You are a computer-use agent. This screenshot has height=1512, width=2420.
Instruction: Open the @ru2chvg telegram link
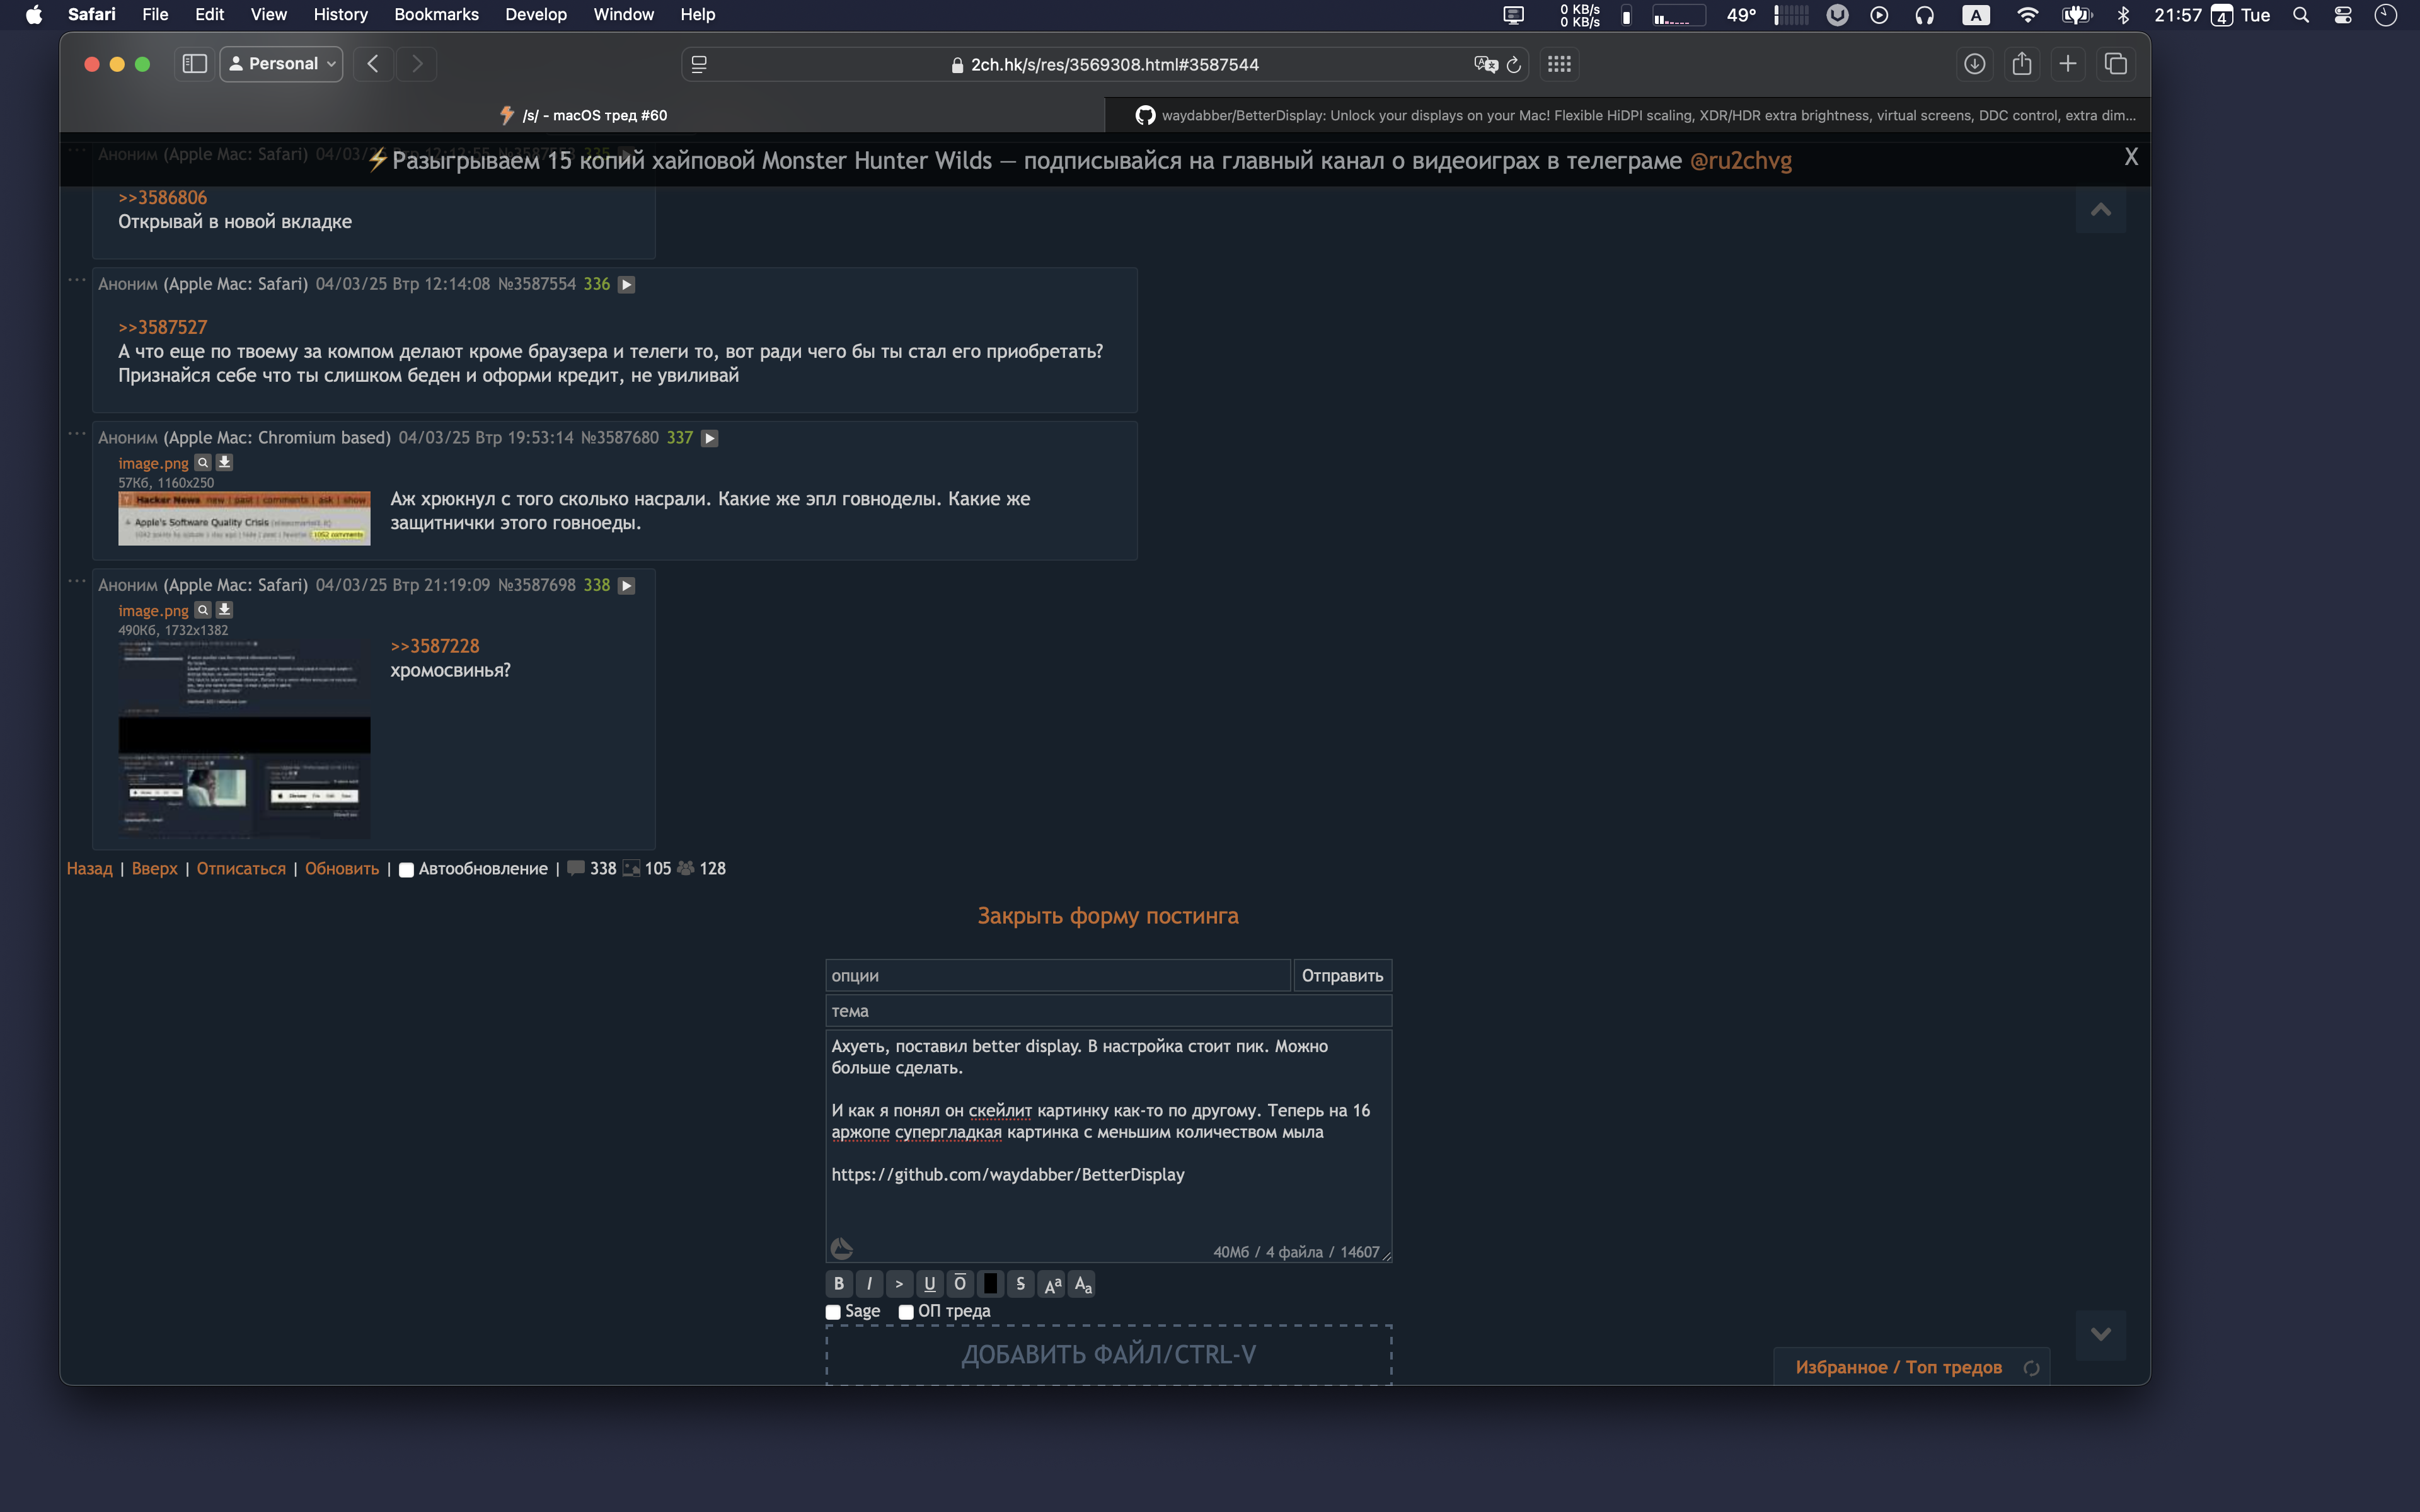(x=1740, y=161)
